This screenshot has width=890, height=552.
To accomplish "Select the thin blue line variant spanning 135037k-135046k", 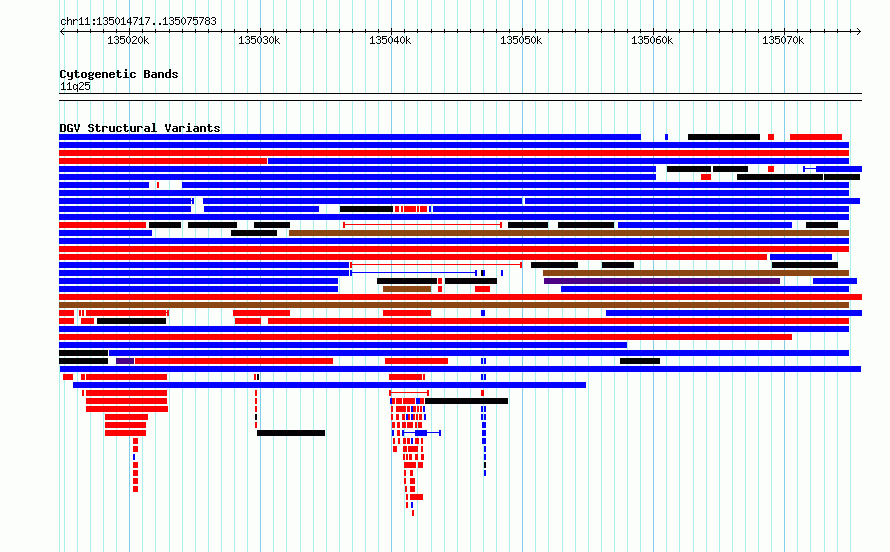I will [413, 273].
